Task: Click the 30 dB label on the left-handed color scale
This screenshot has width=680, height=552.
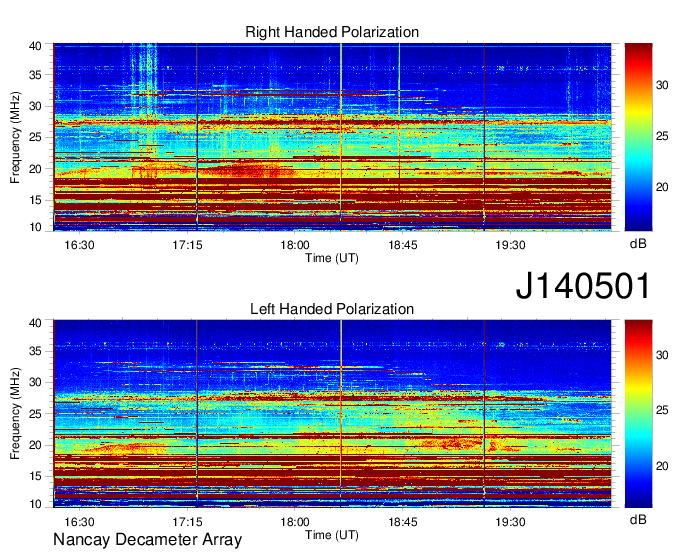Action: coord(662,355)
